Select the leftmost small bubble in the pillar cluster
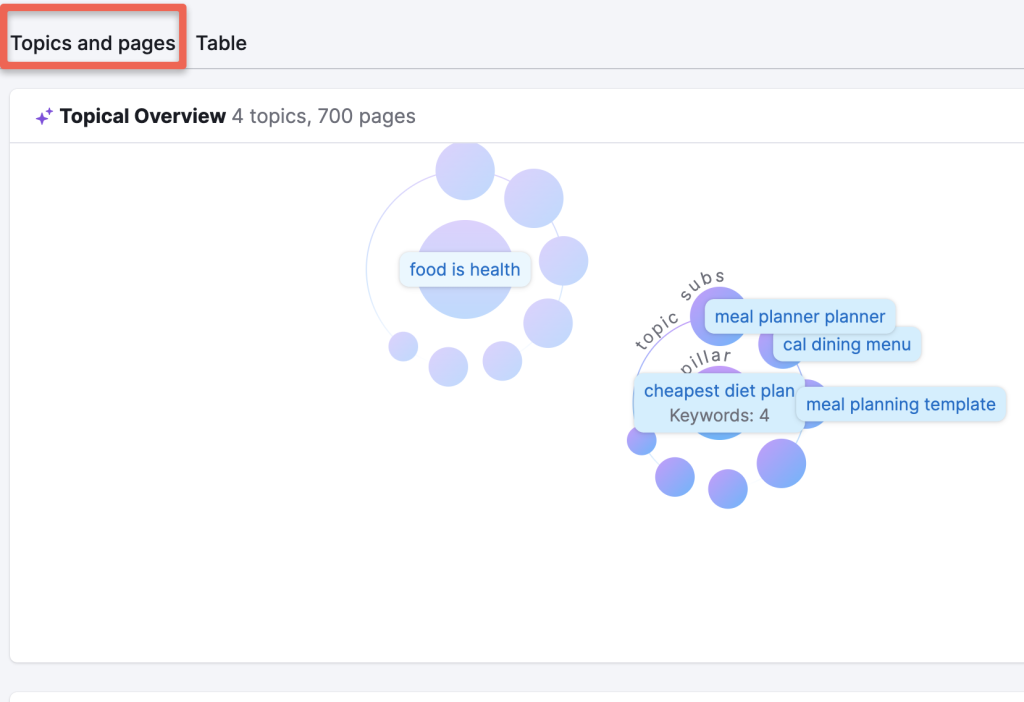 641,440
